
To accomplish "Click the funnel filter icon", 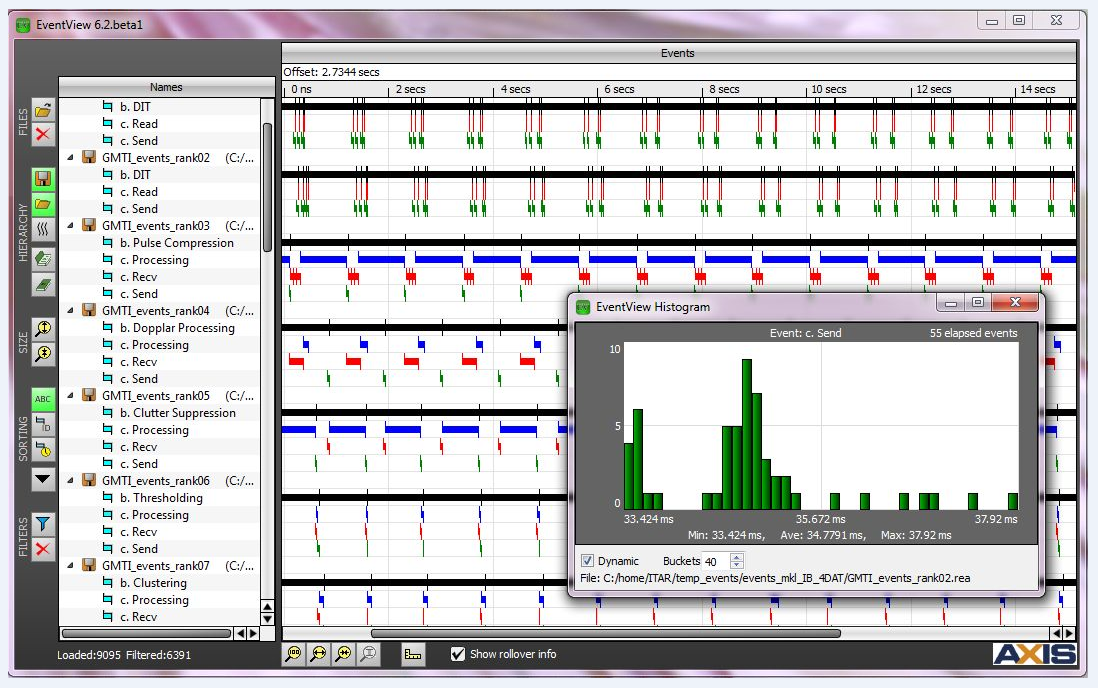I will (x=43, y=523).
